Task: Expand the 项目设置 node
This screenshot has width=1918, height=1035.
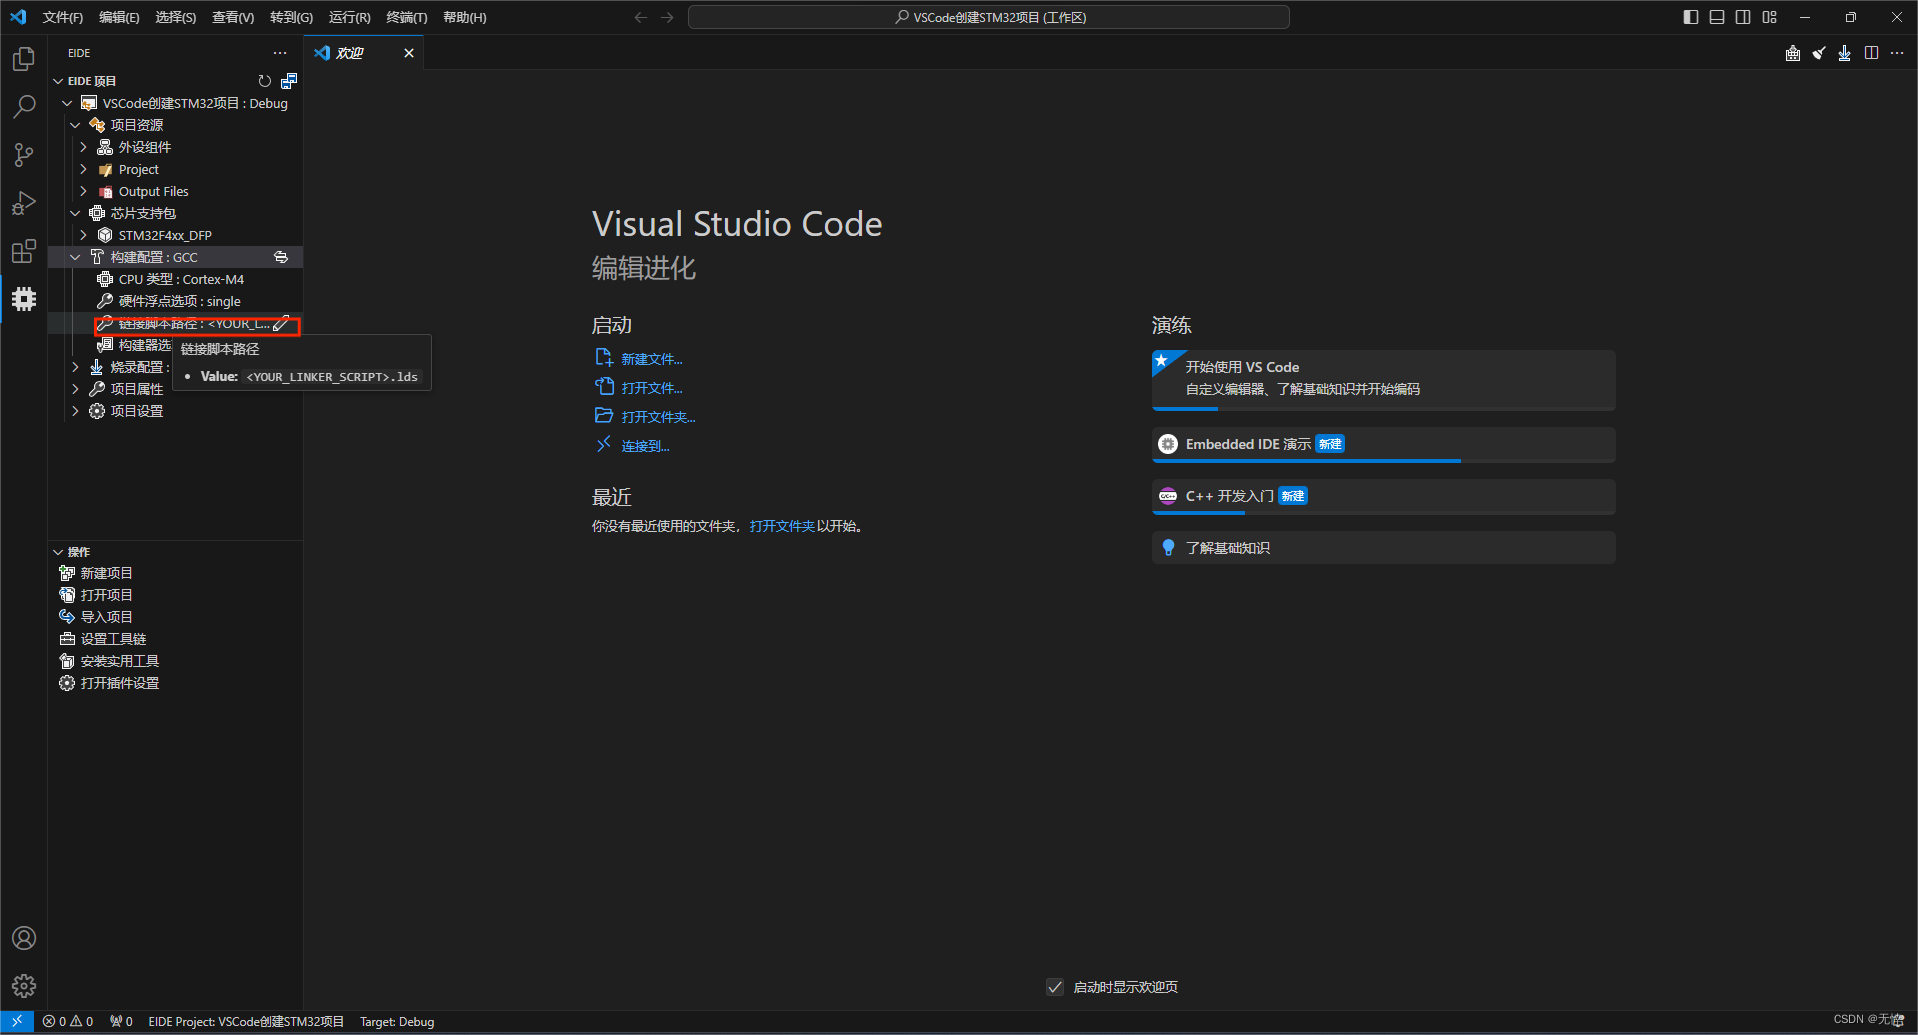Action: tap(75, 411)
